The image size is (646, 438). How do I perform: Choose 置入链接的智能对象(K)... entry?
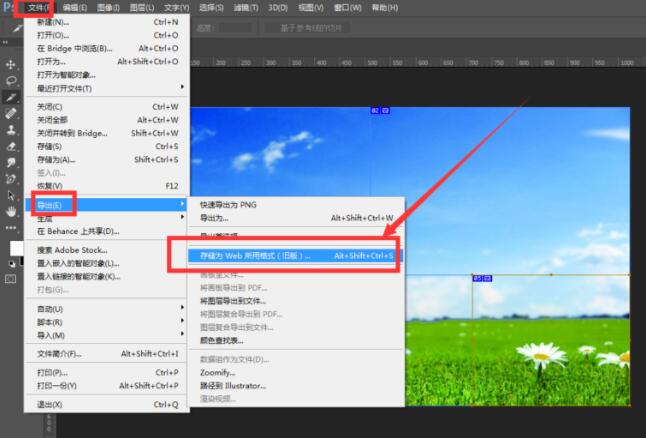click(107, 276)
